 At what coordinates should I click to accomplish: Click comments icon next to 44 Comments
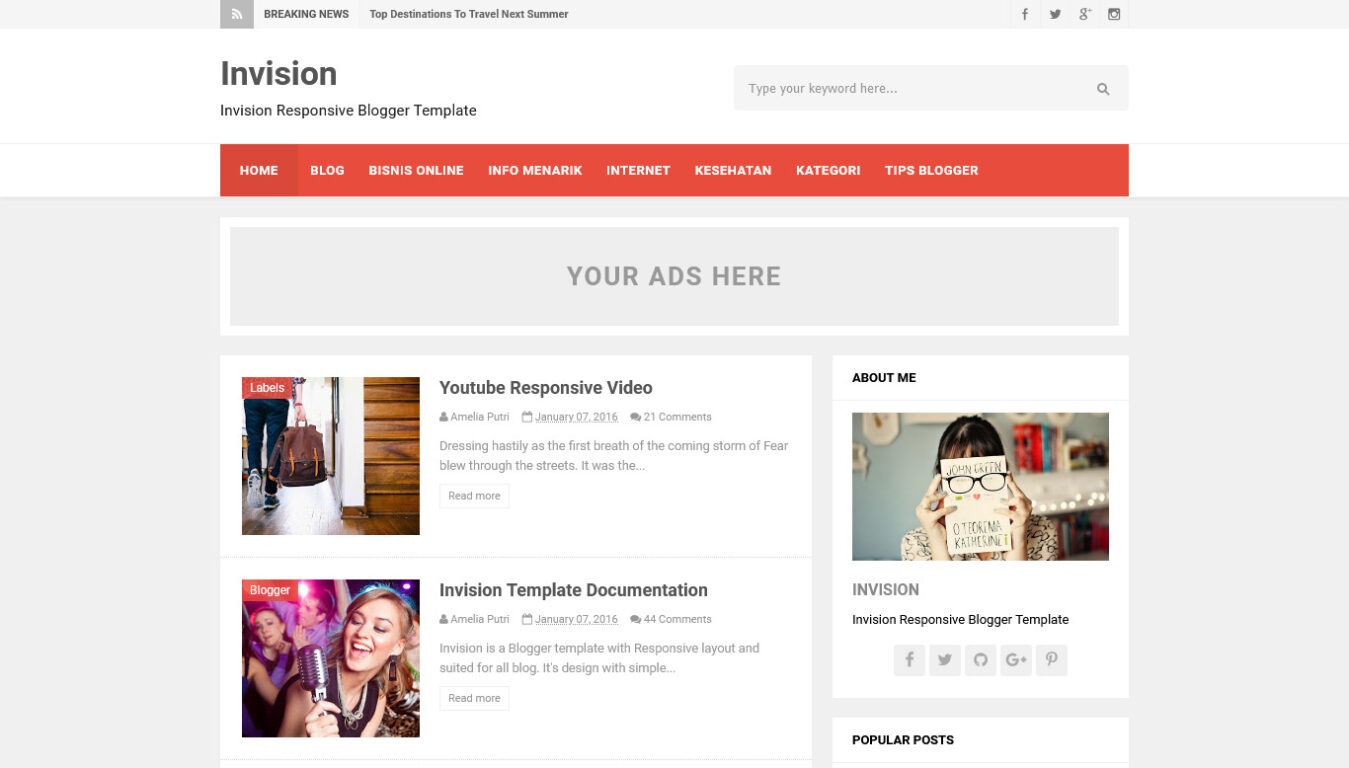pos(635,619)
